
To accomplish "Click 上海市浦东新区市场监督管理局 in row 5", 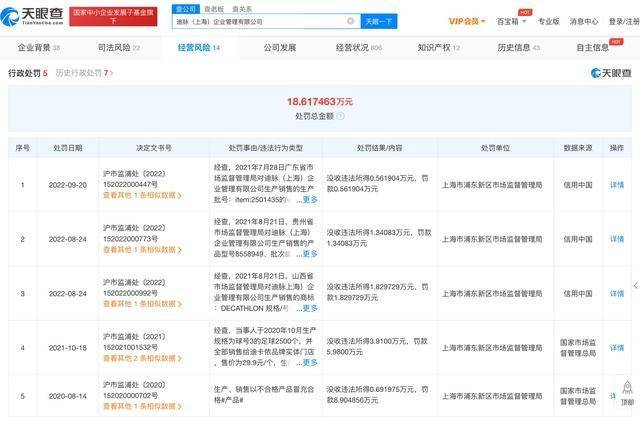I will (492, 396).
